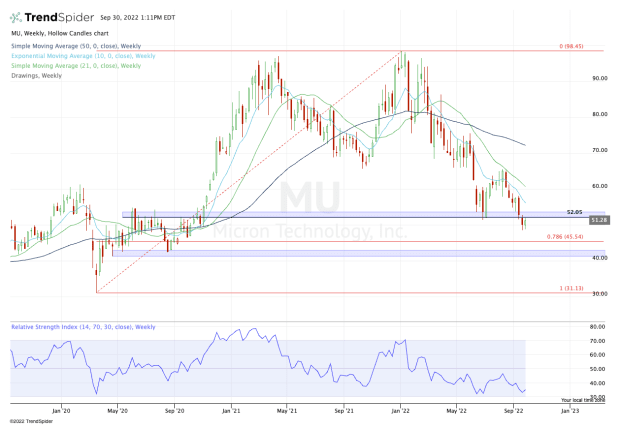The height and width of the screenshot is (426, 620).
Task: Select the Simple Moving Average (21) legend
Action: tap(76, 66)
